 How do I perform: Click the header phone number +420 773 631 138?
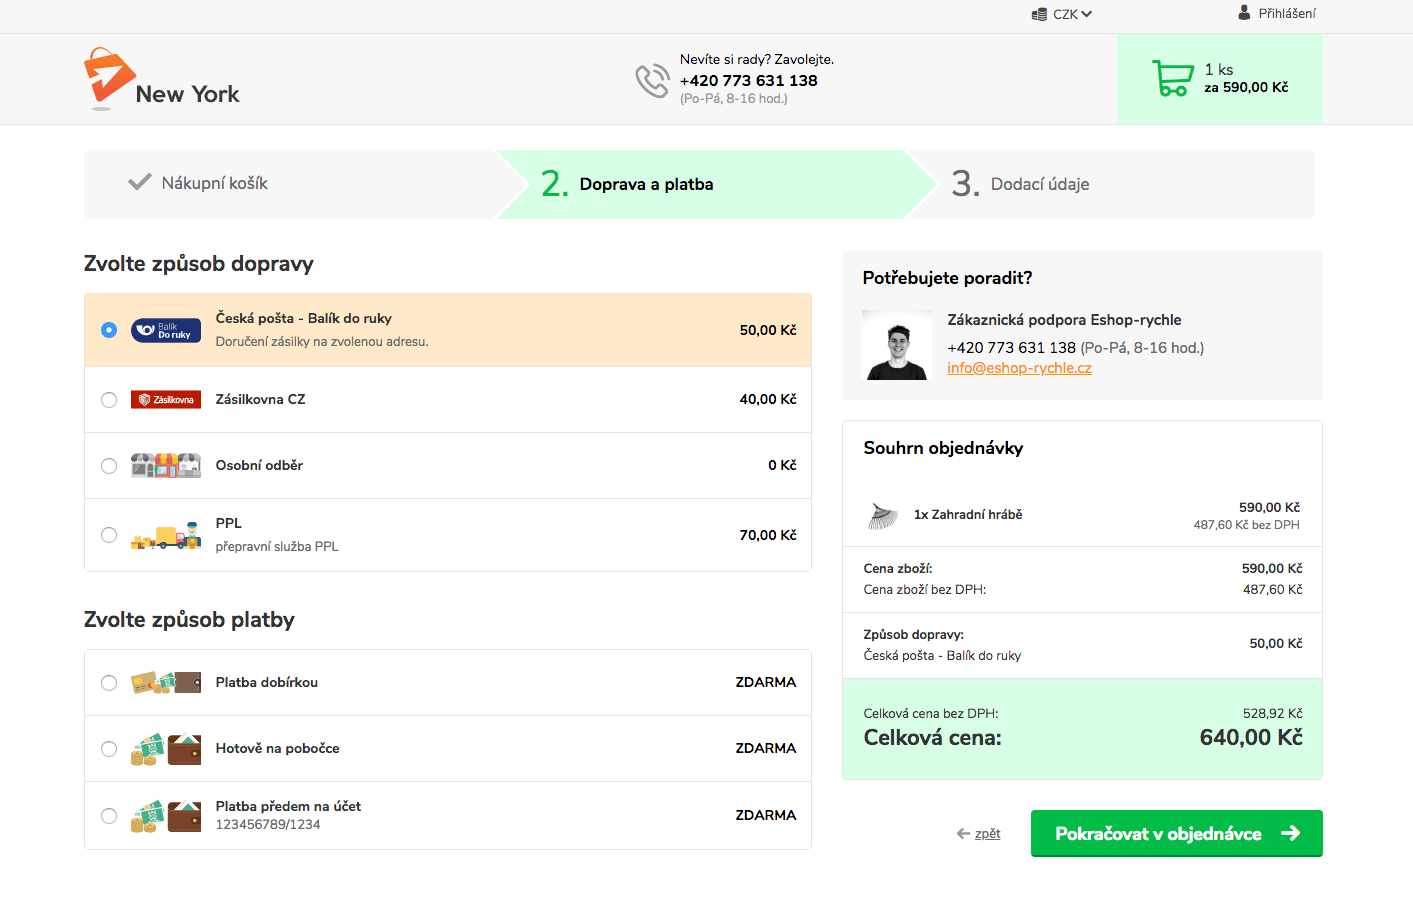point(748,80)
